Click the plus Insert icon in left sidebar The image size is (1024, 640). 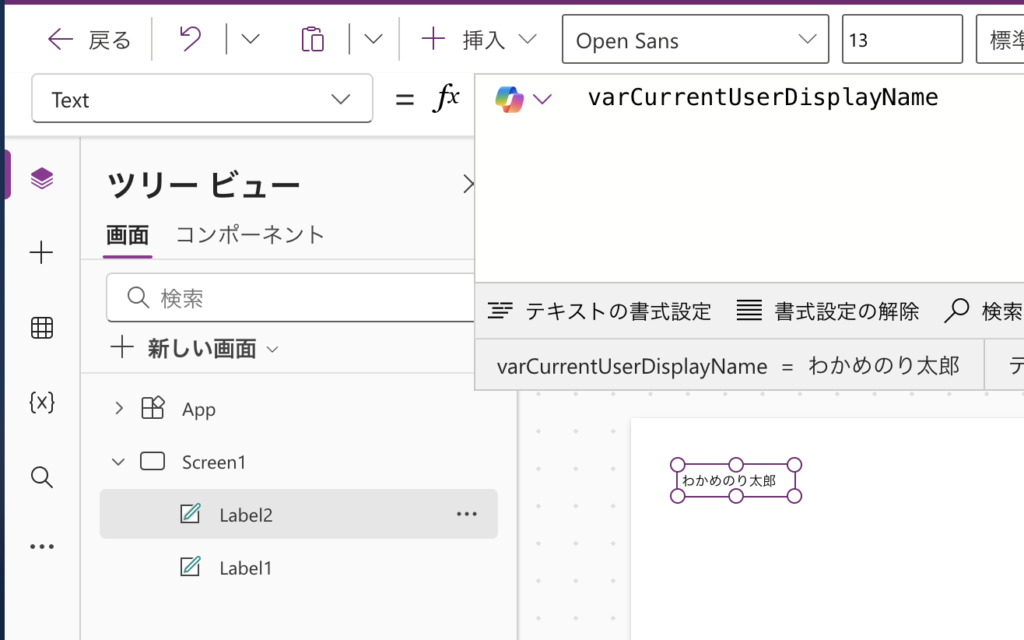coord(41,253)
